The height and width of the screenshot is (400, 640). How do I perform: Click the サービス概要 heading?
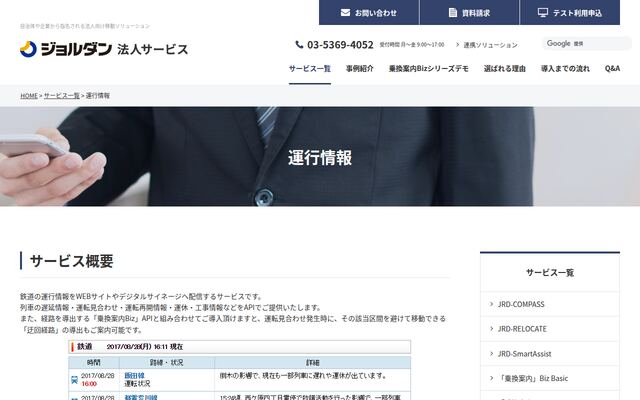(71, 261)
